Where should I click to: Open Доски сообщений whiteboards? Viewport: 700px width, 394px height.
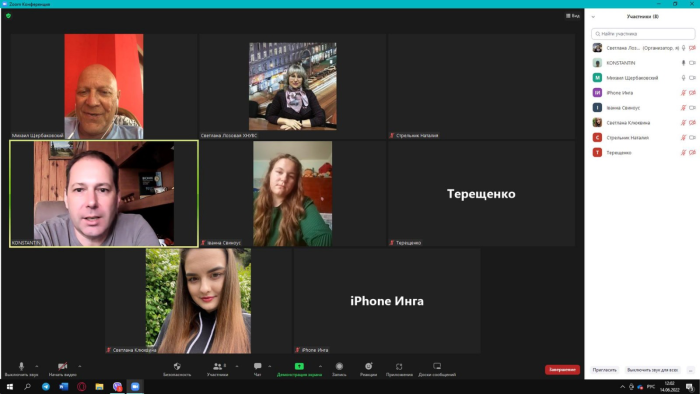tap(437, 369)
